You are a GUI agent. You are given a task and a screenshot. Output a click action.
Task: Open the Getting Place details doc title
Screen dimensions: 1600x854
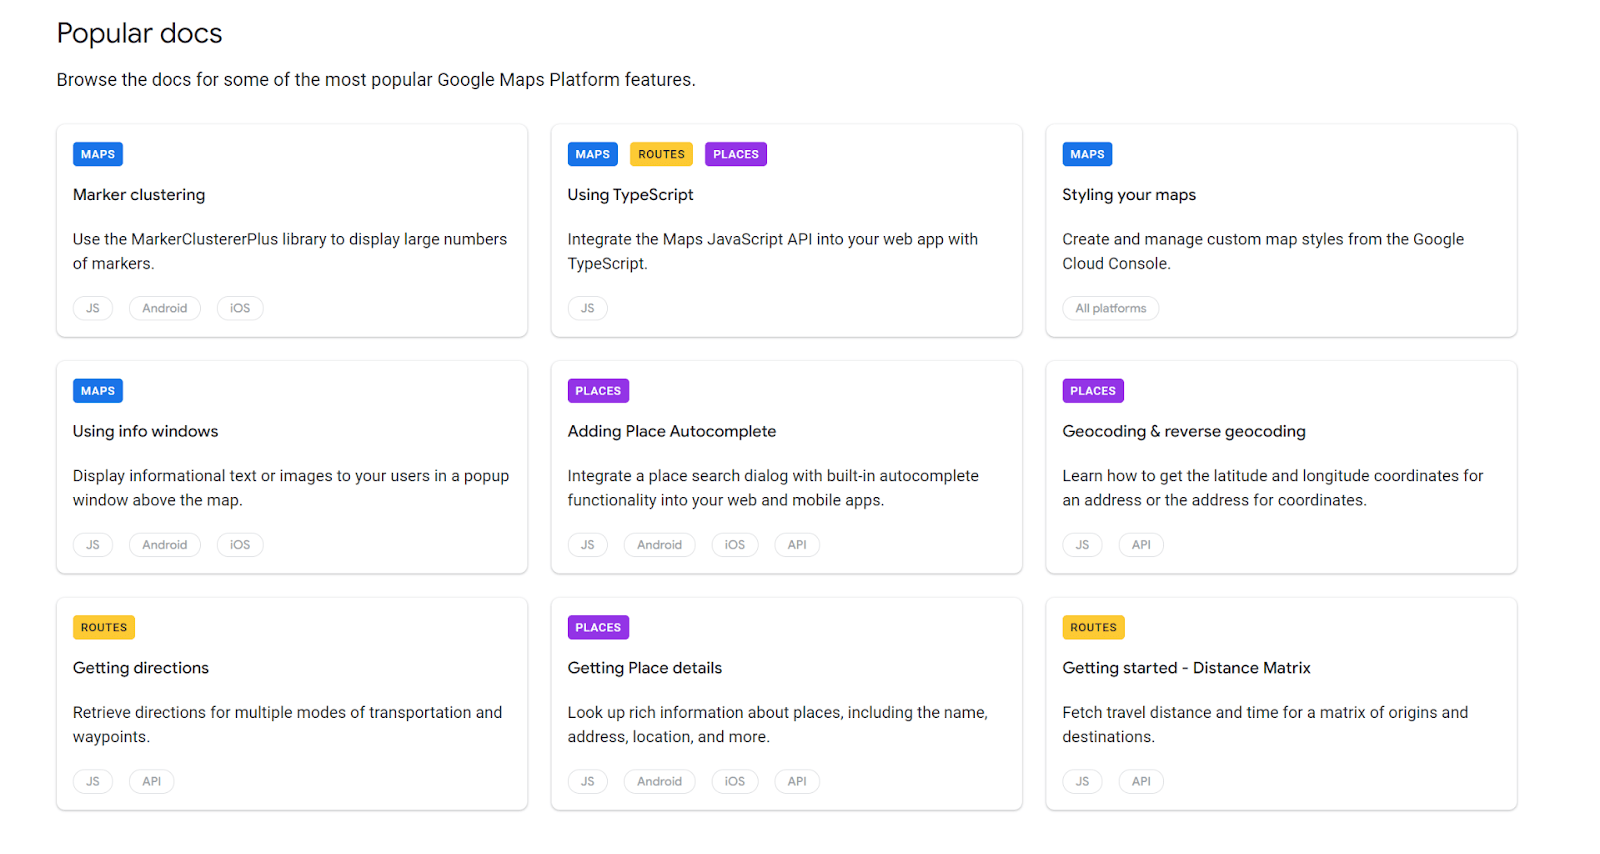645,668
